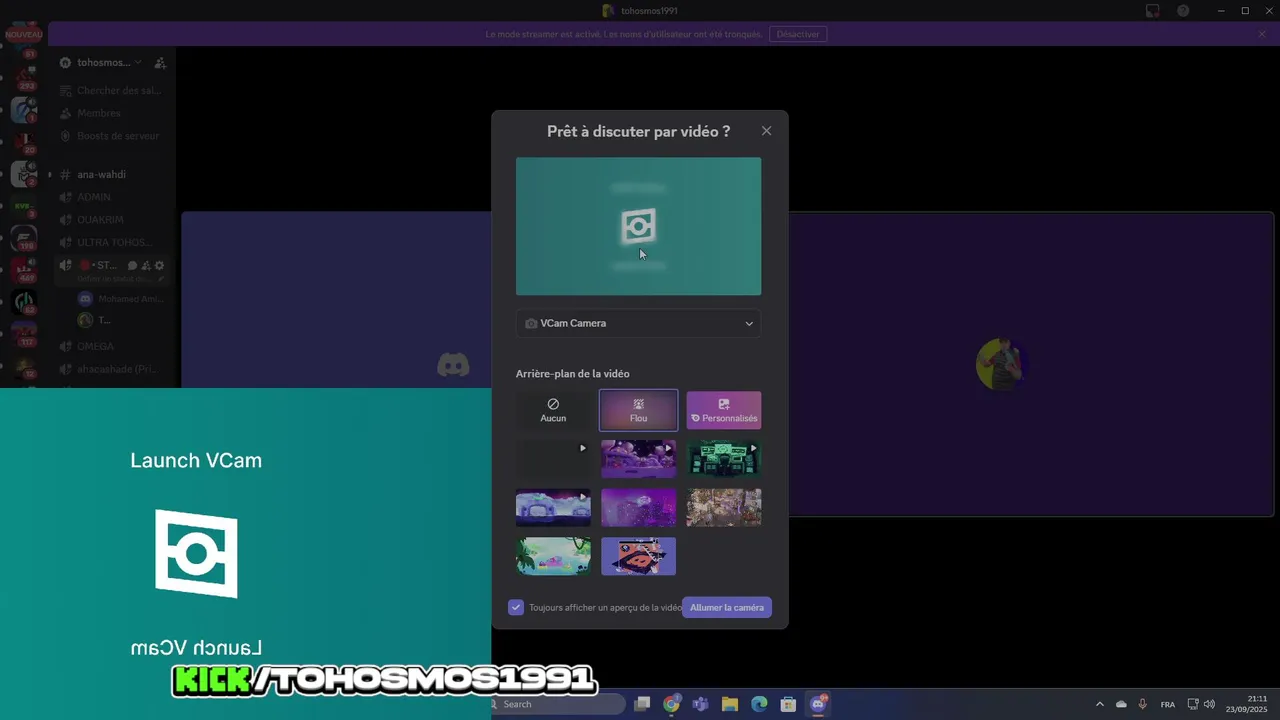
Task: Click Désactiver in streamer mode banner
Action: click(x=798, y=34)
